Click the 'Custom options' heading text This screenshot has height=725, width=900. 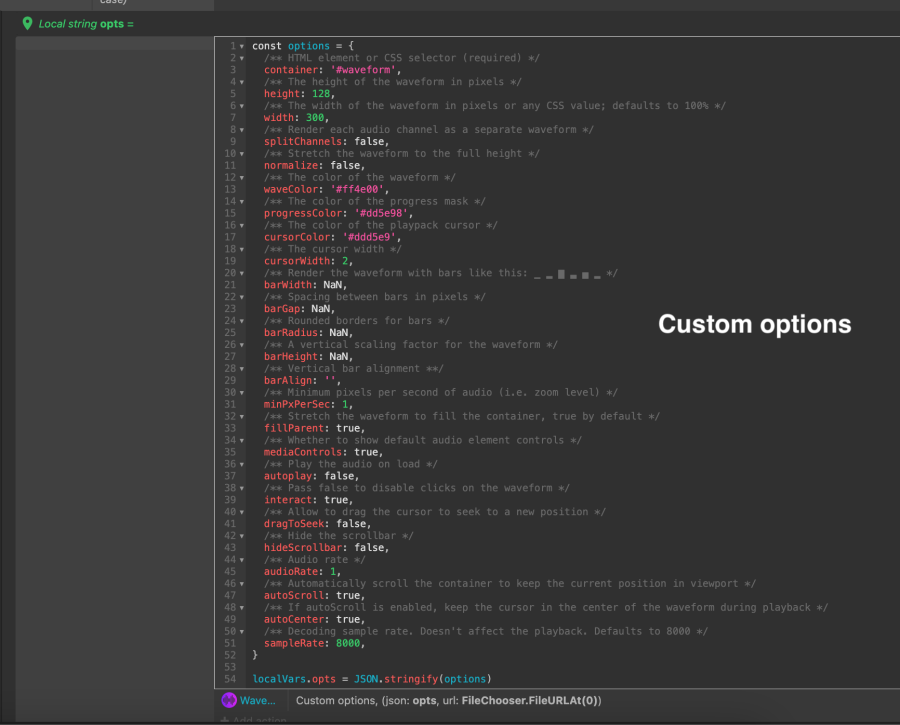click(754, 324)
